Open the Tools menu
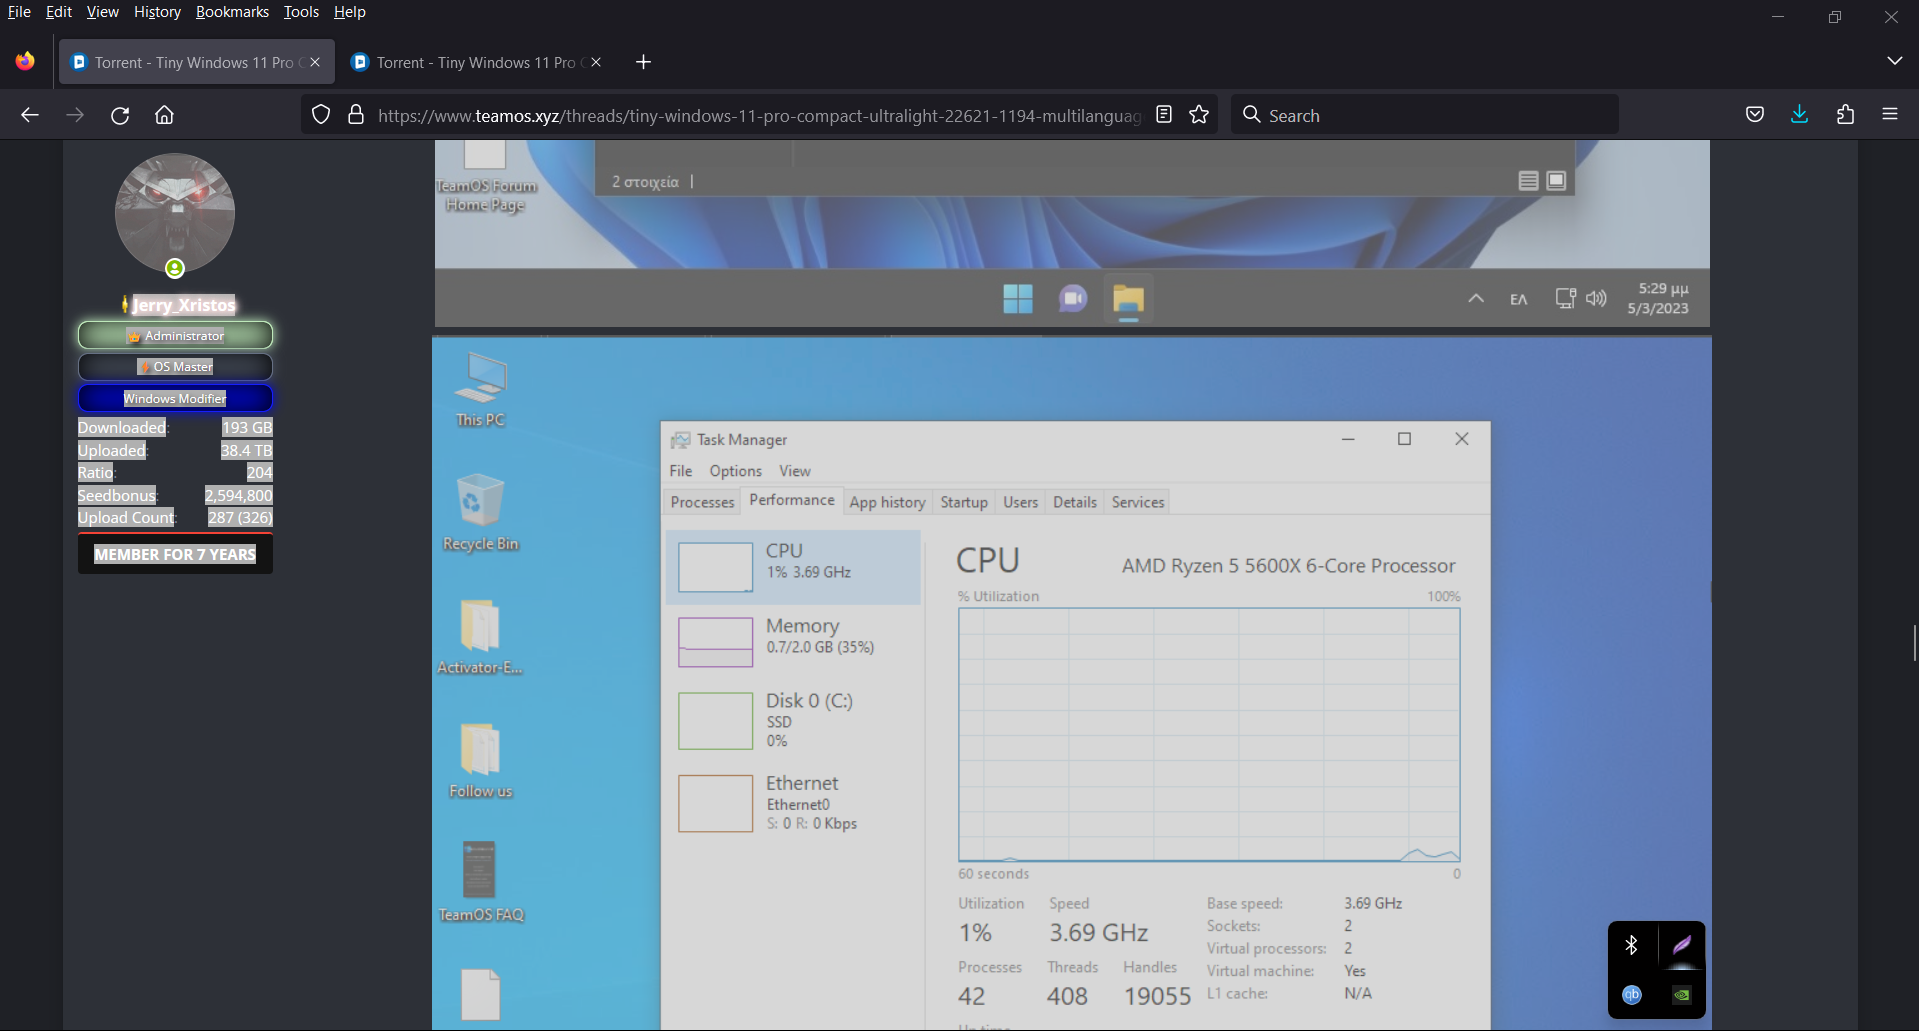1919x1031 pixels. coord(301,12)
